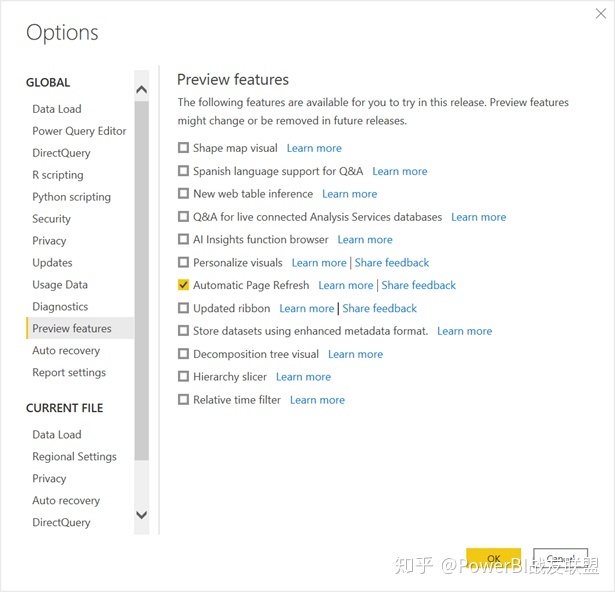Click the sidebar scrollbar thumb
This screenshot has width=615, height=592.
(x=142, y=281)
